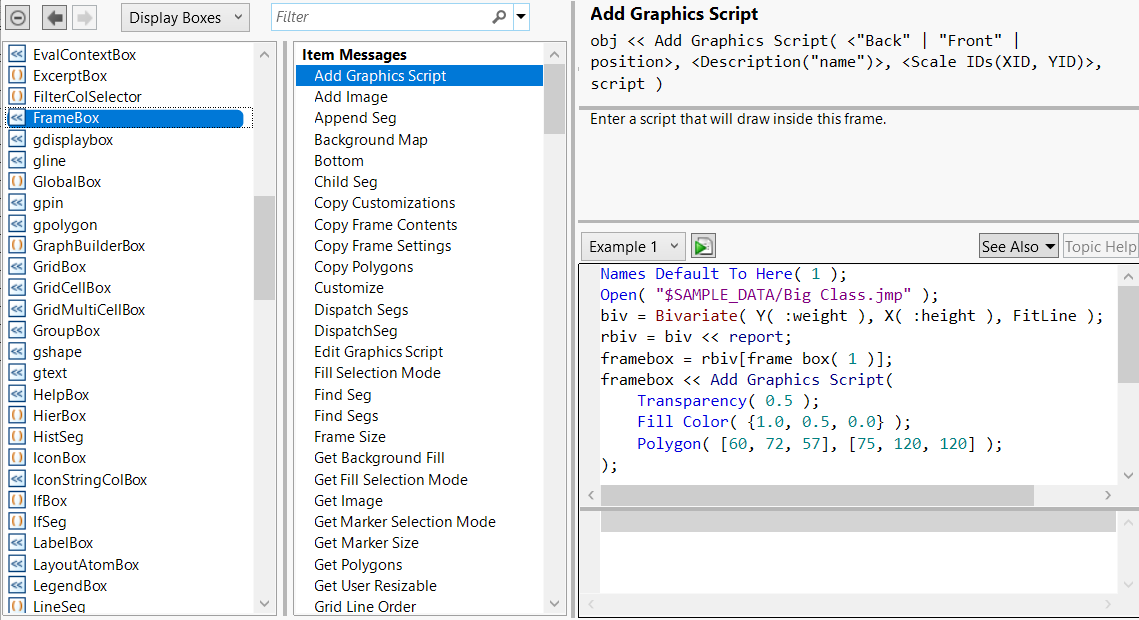Select Edit Graphics Script from the message list
This screenshot has height=620, width=1139.
click(379, 351)
